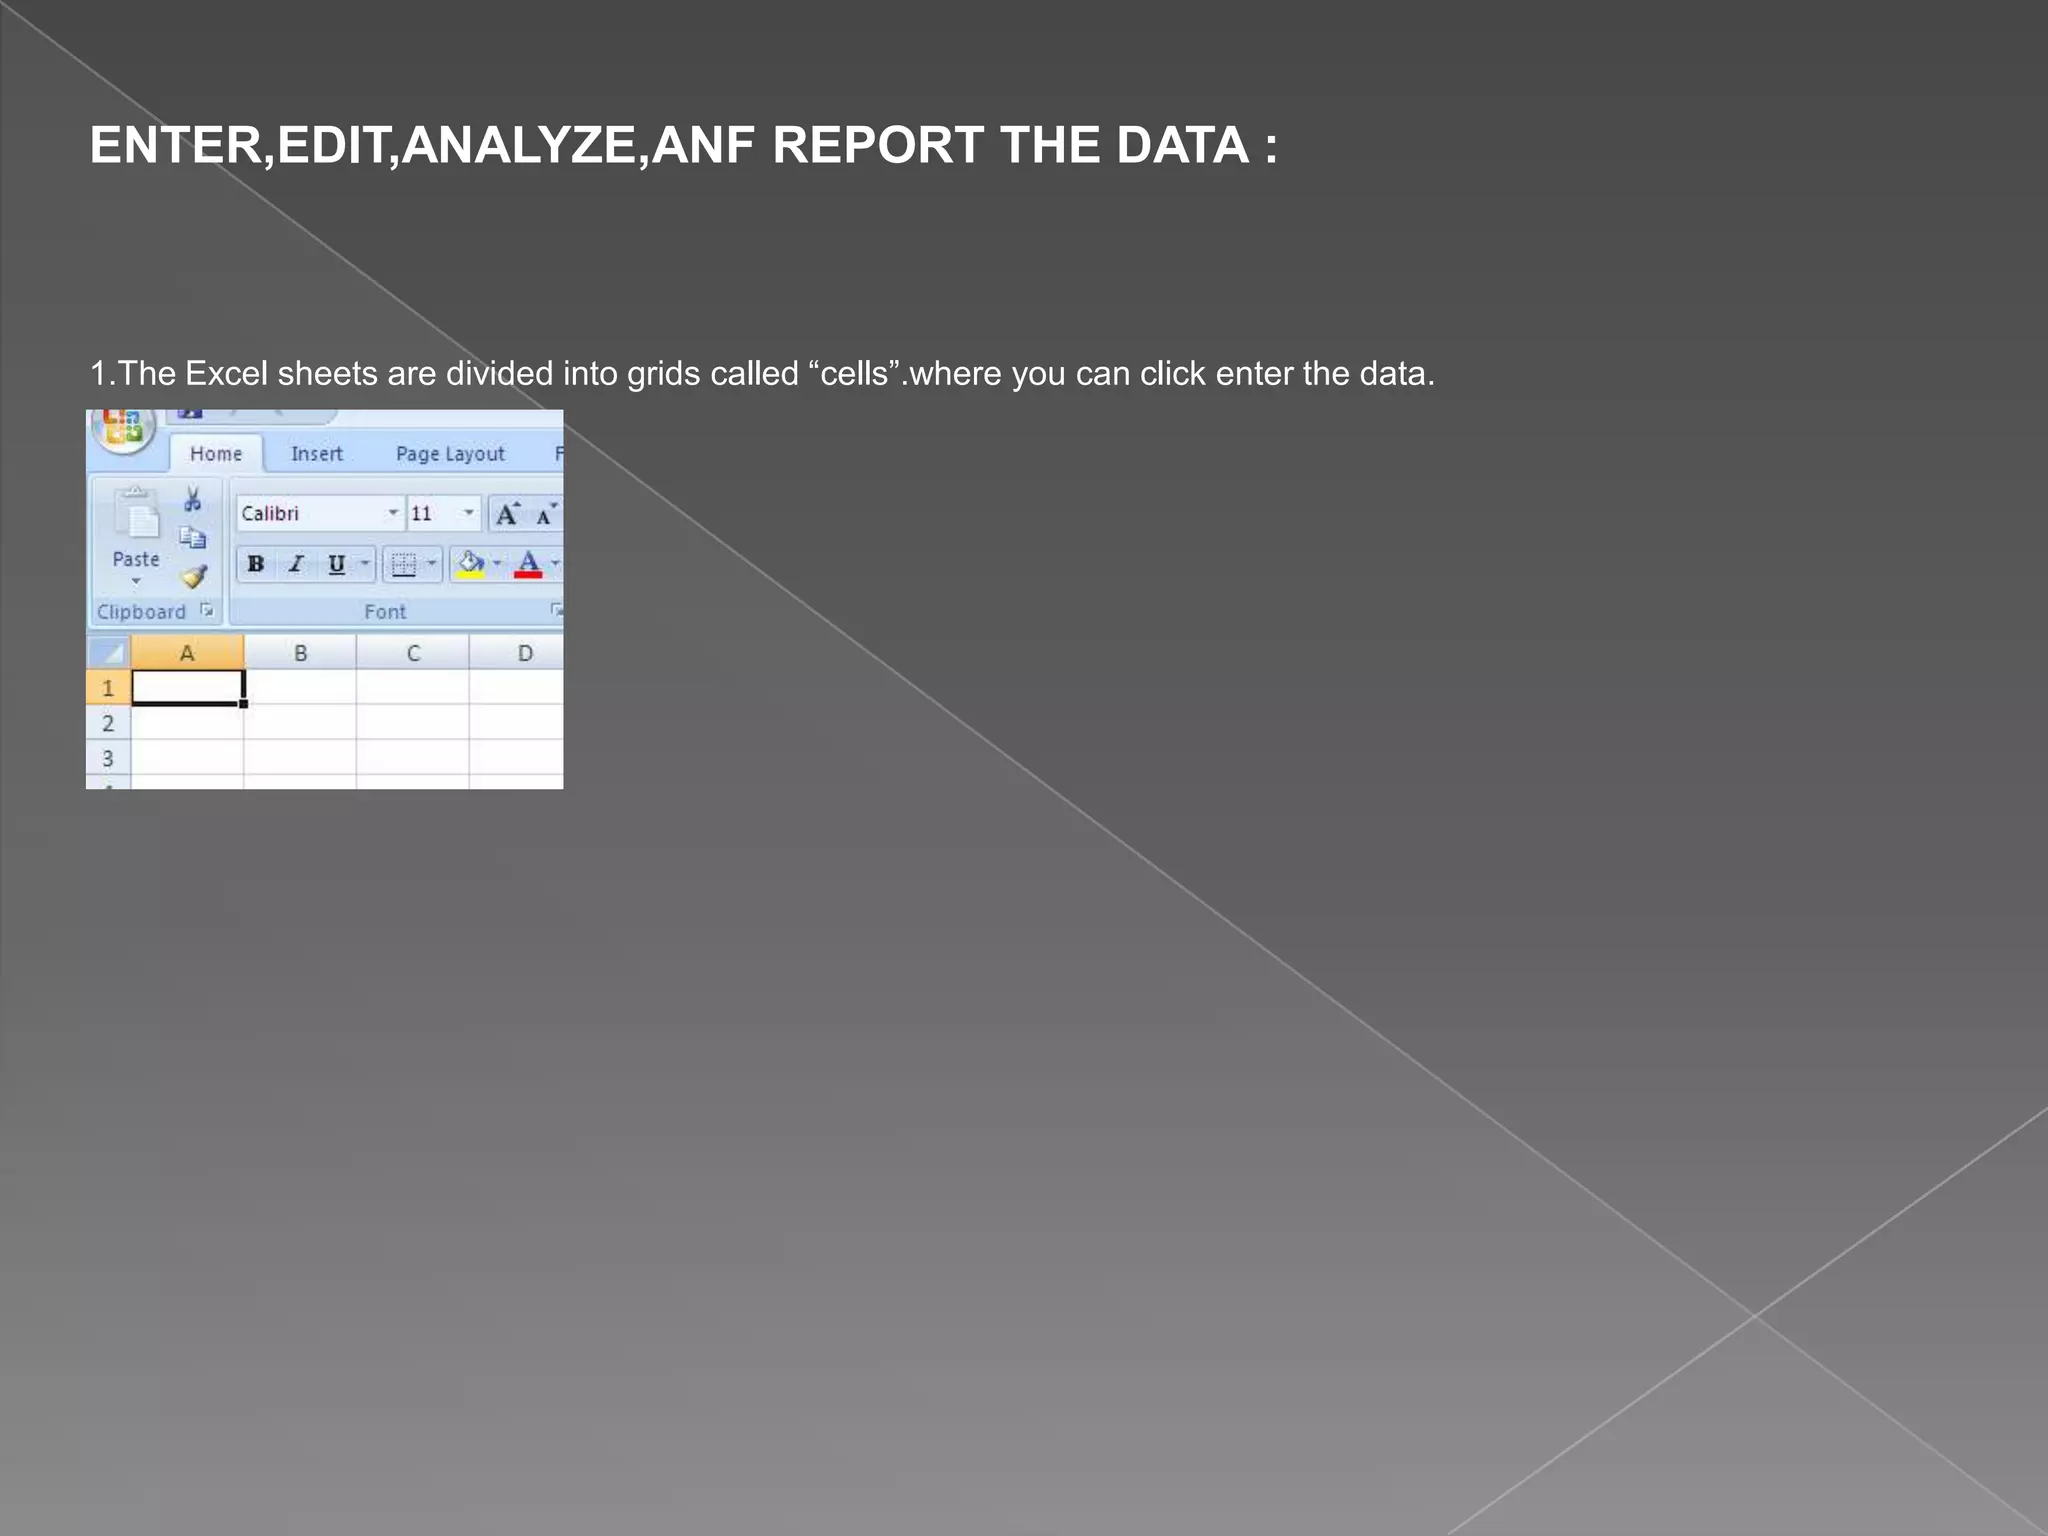Screen dimensions: 2048x1536
Task: Select column A header
Action: 187,653
